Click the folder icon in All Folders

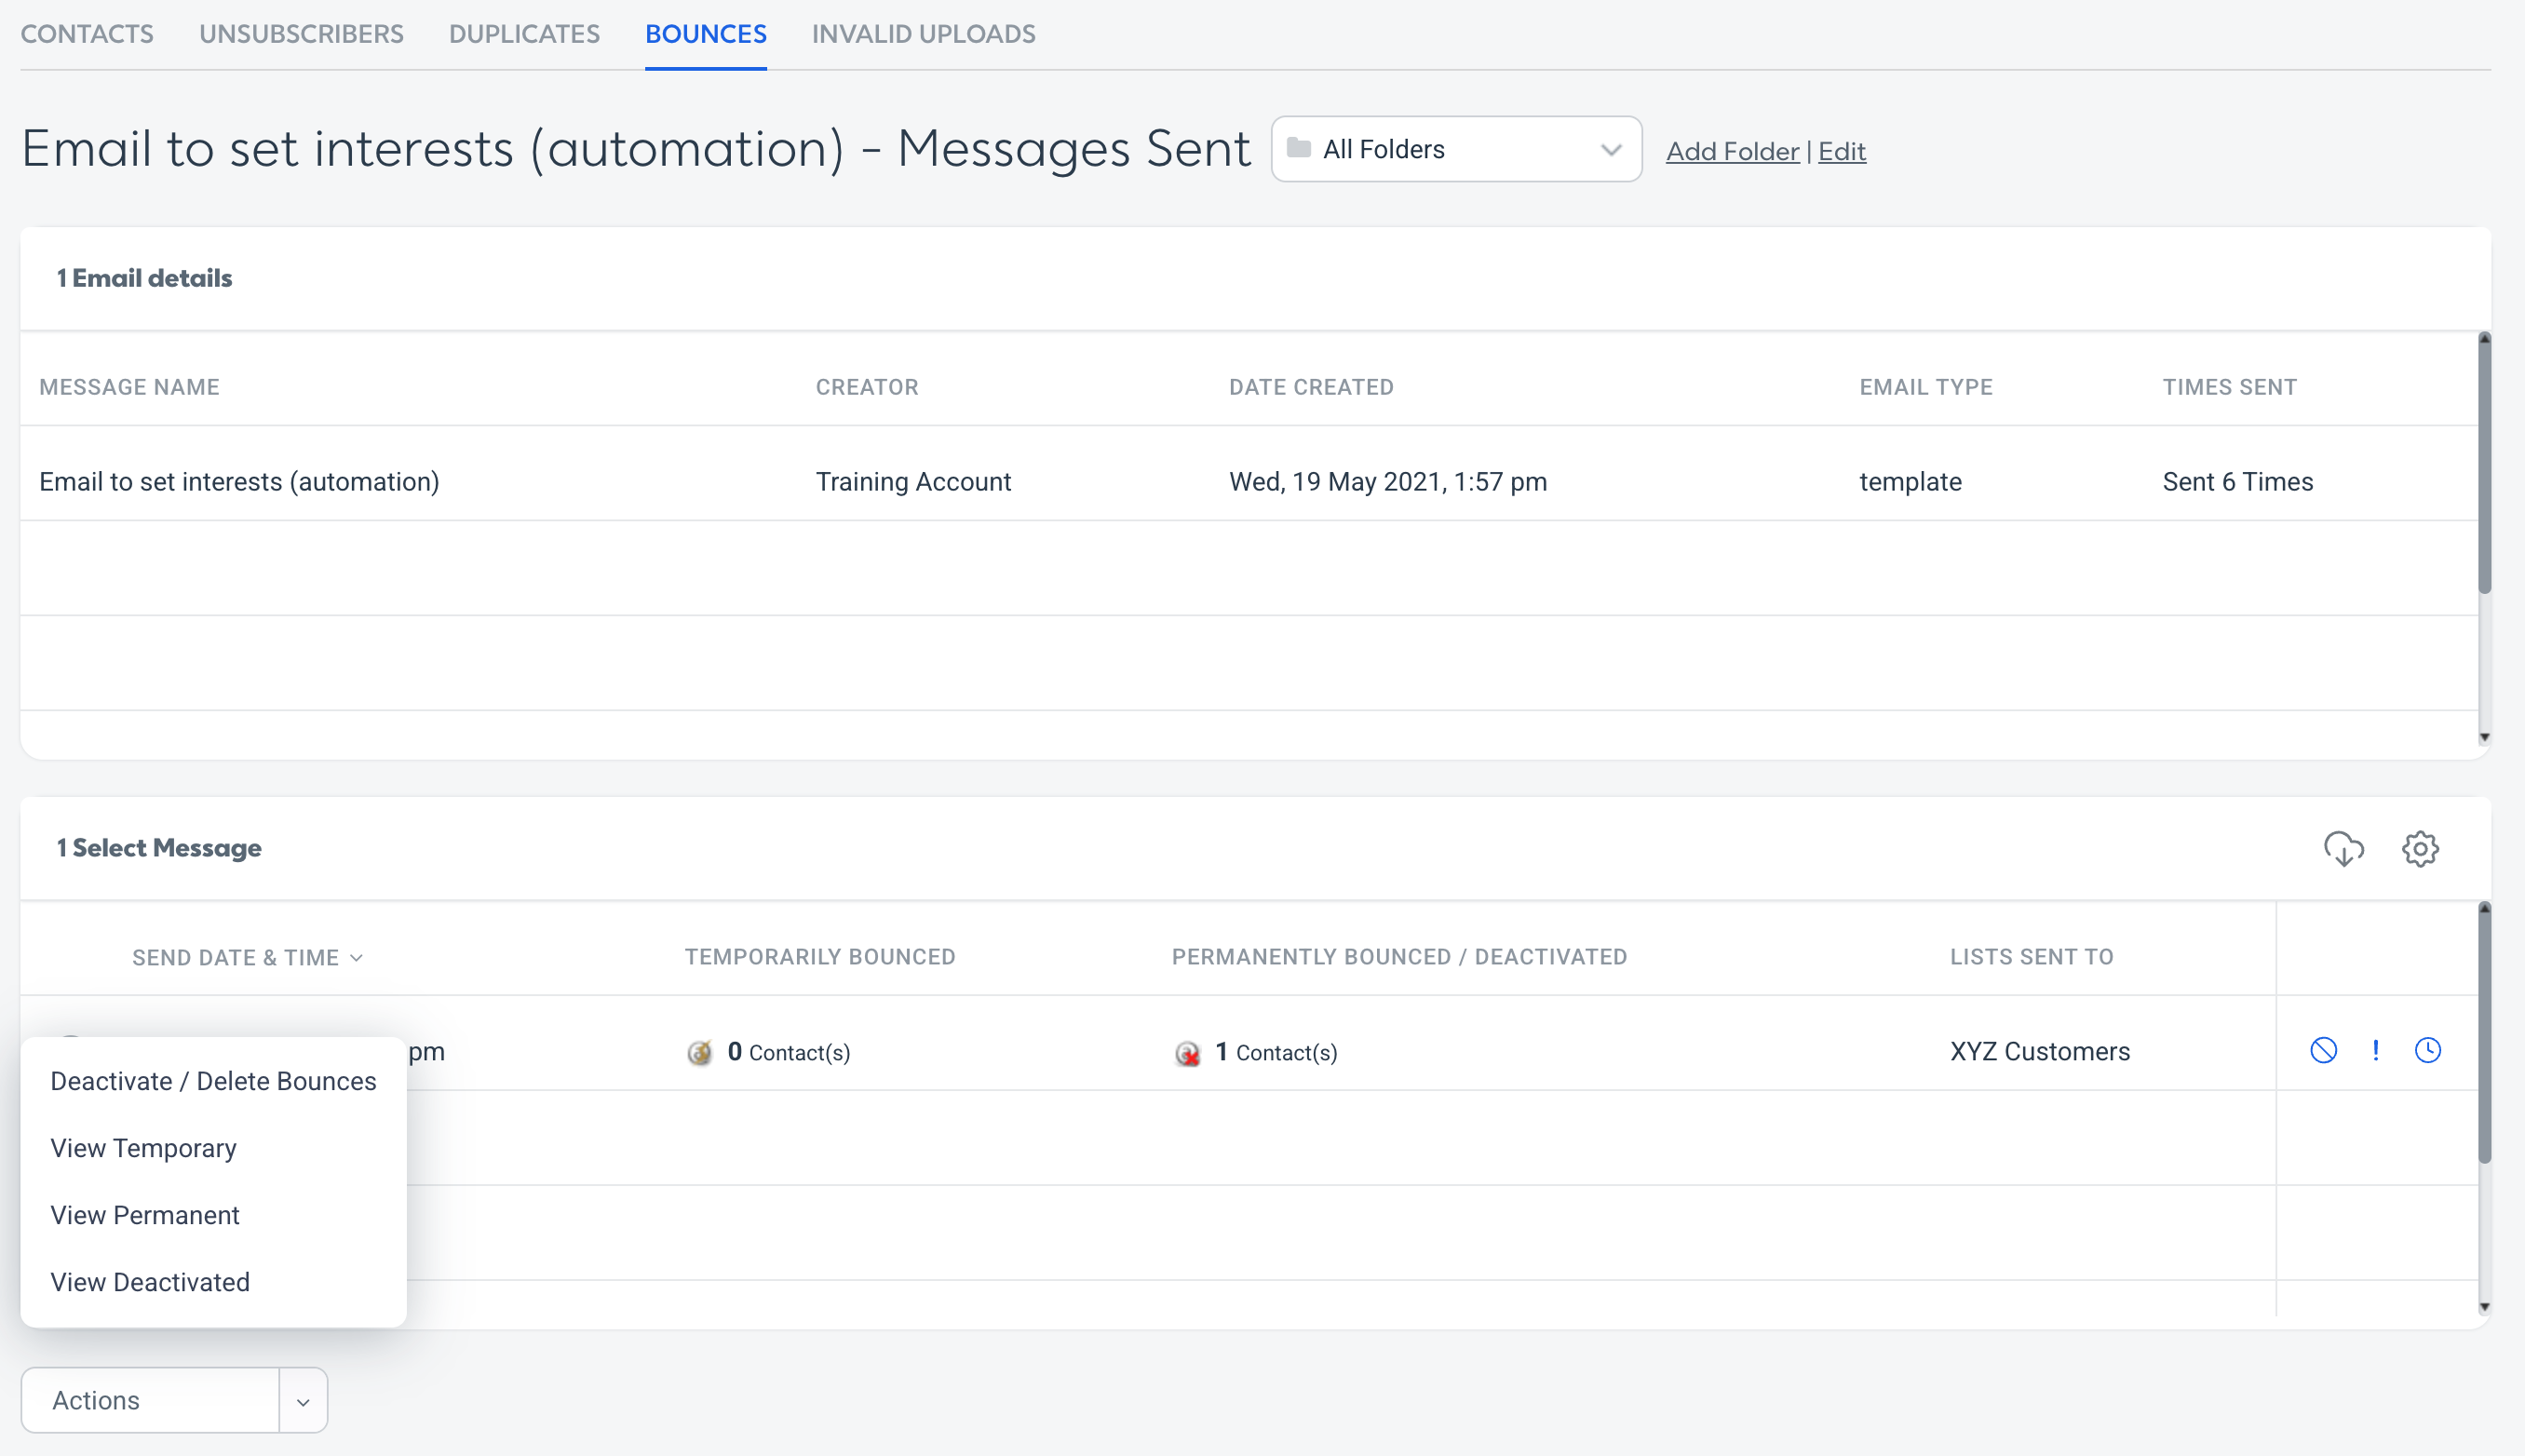click(1298, 148)
